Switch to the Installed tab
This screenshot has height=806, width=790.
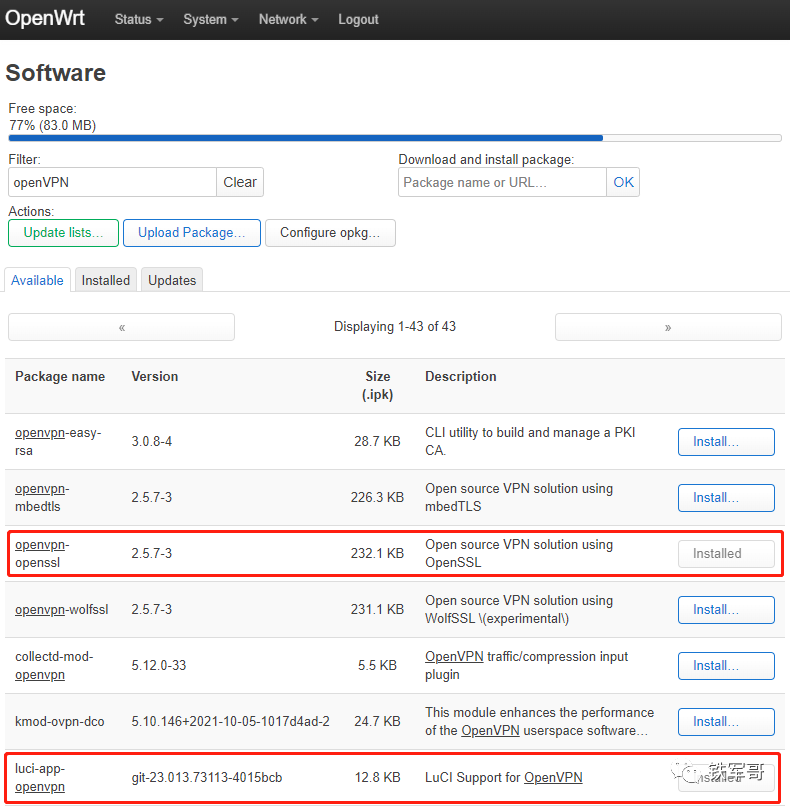[x=105, y=280]
